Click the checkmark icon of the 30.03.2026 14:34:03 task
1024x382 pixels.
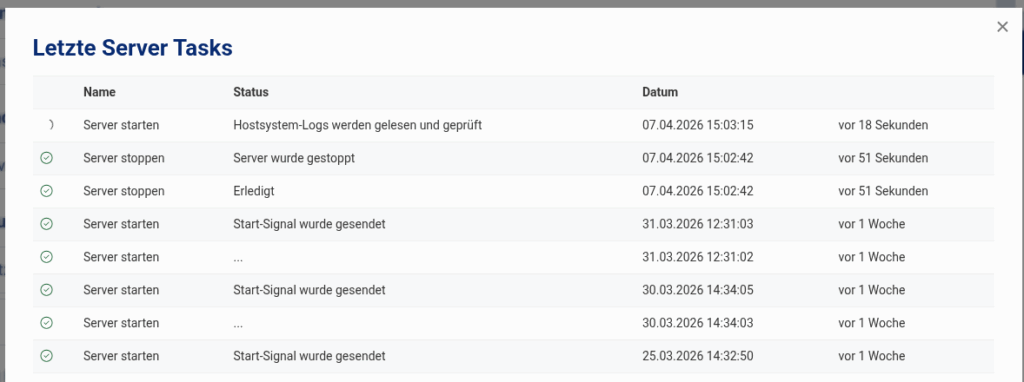click(46, 323)
